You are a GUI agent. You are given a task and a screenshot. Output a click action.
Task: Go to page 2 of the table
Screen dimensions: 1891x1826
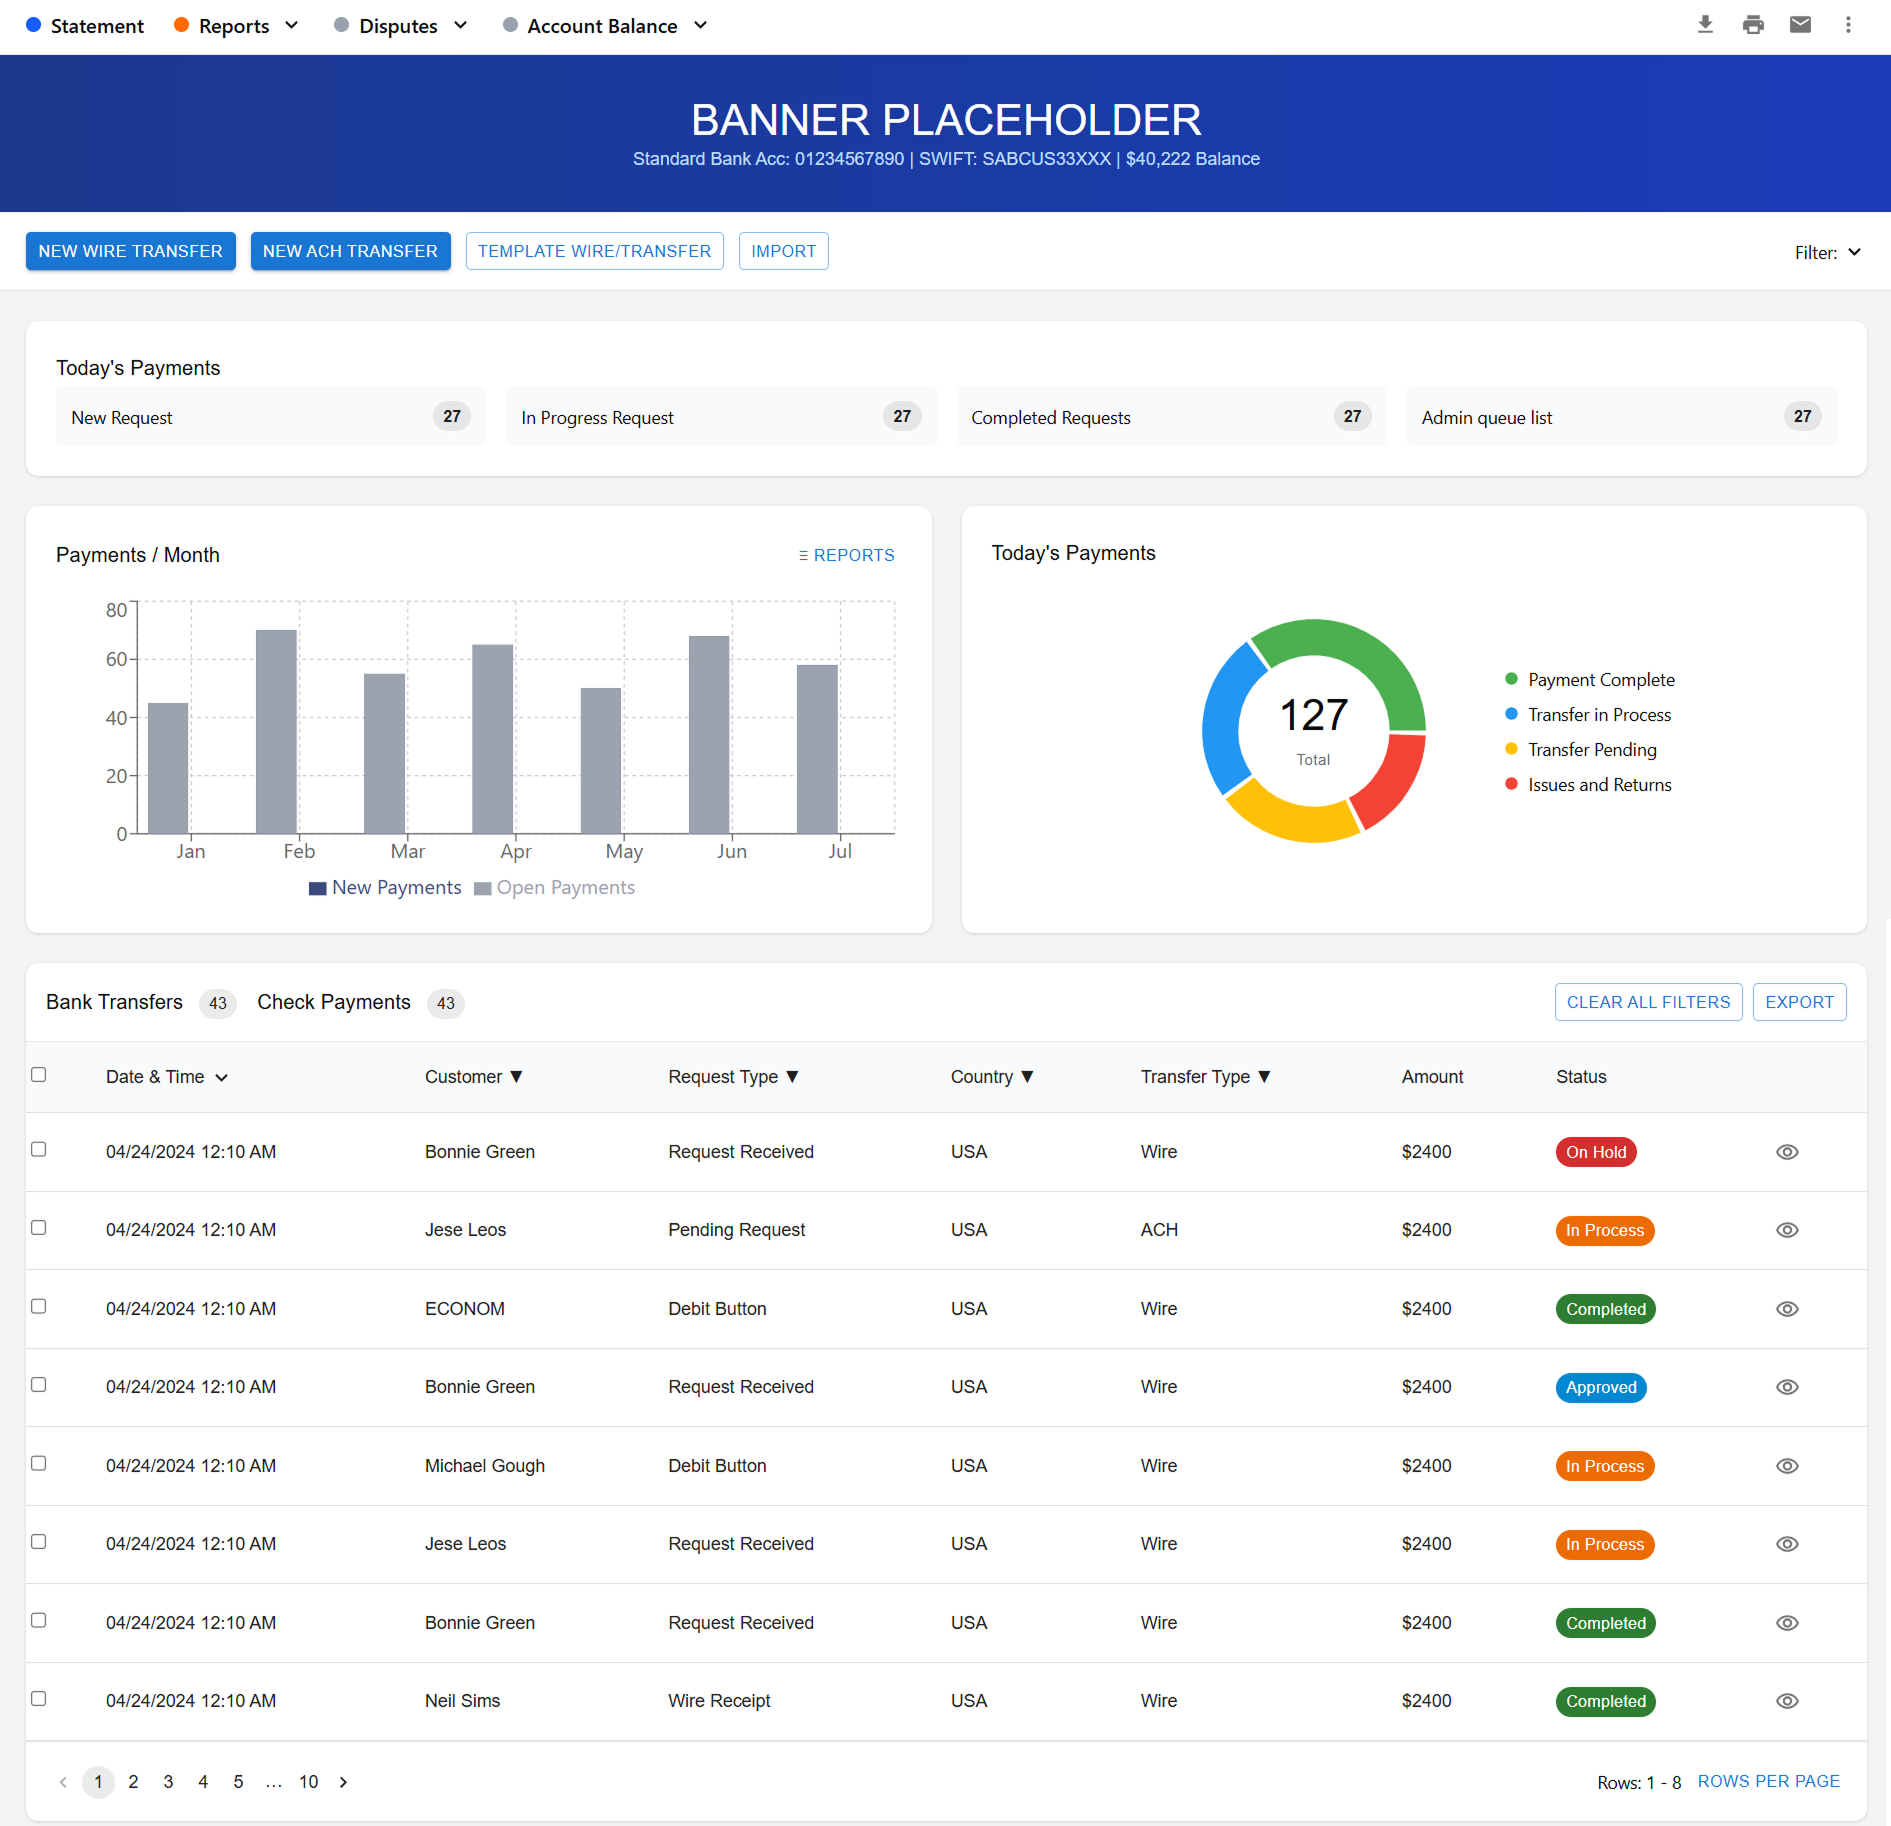(133, 1782)
